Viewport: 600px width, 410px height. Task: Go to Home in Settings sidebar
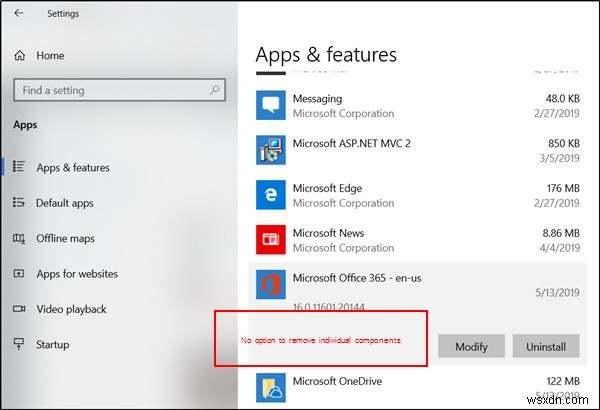pyautogui.click(x=50, y=55)
